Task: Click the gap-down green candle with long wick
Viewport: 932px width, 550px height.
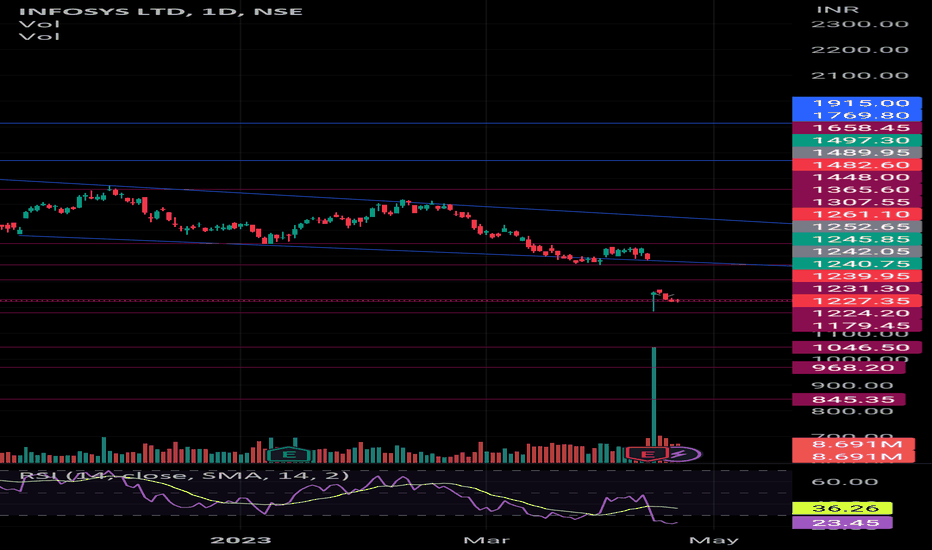Action: 654,301
